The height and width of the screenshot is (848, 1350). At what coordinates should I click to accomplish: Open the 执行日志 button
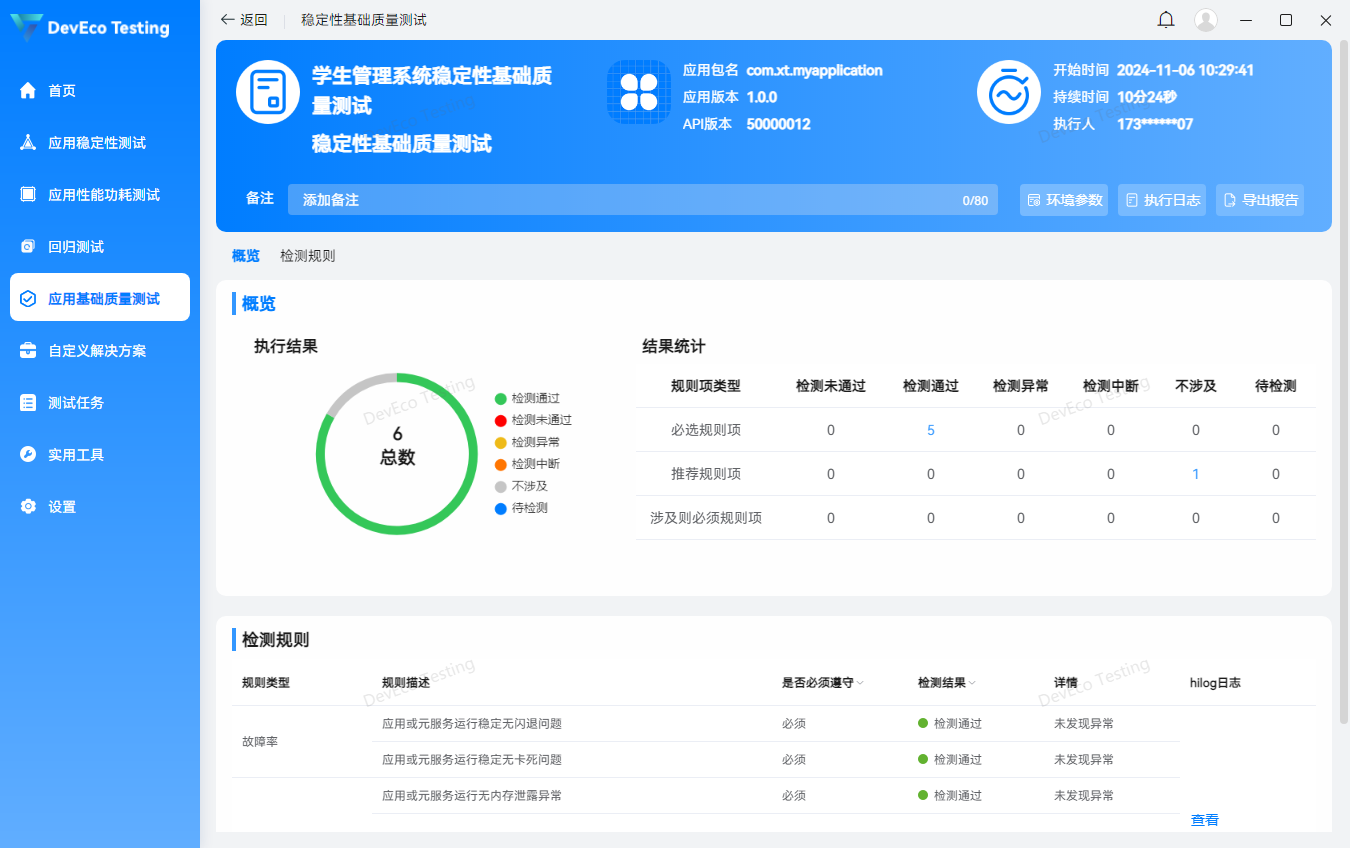(x=1162, y=200)
